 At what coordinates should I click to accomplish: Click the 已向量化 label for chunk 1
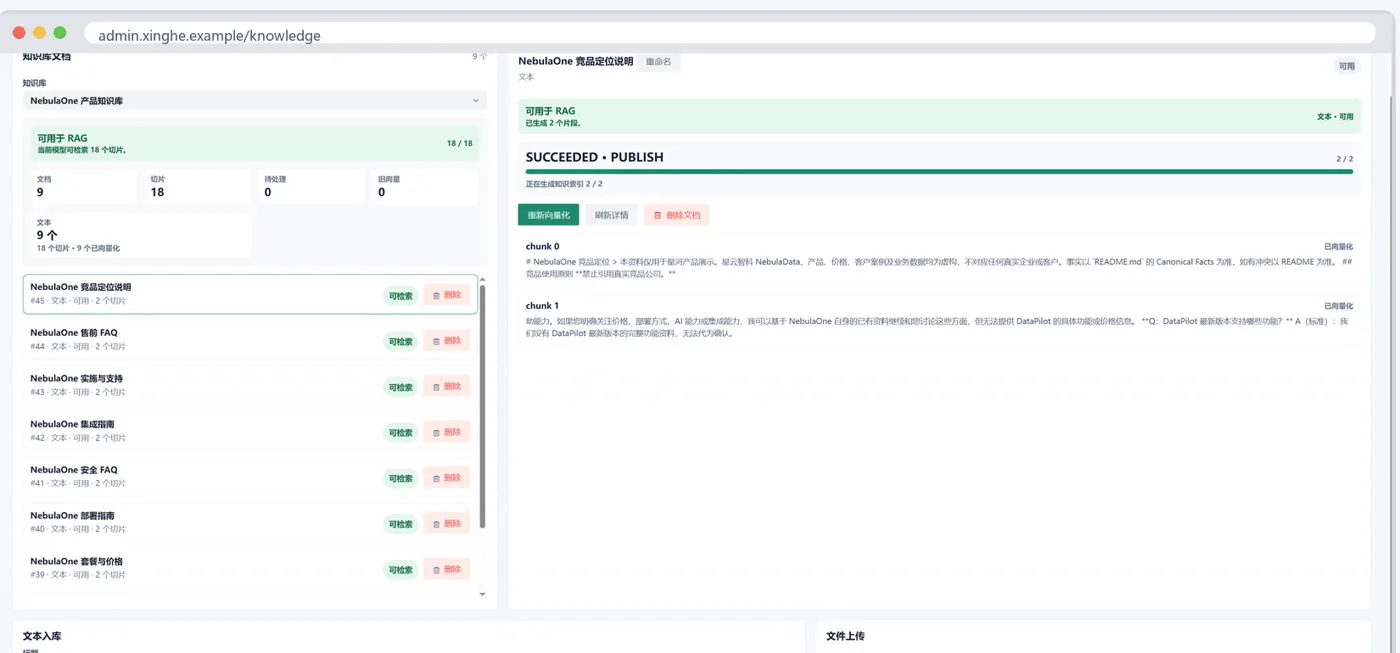pyautogui.click(x=1338, y=306)
